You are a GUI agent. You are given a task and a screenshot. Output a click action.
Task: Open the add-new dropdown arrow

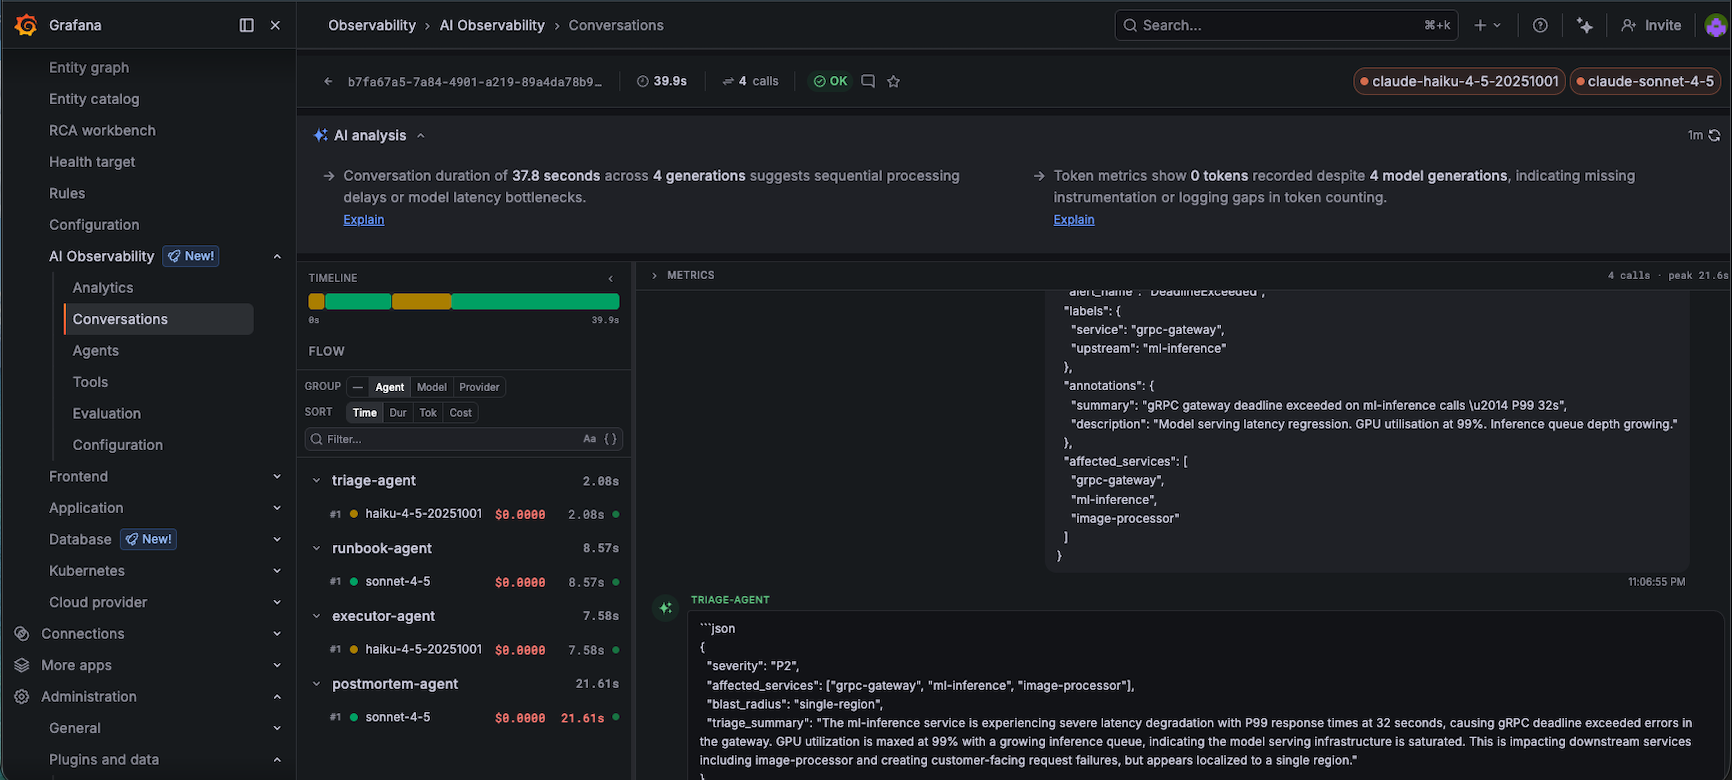coord(1497,25)
